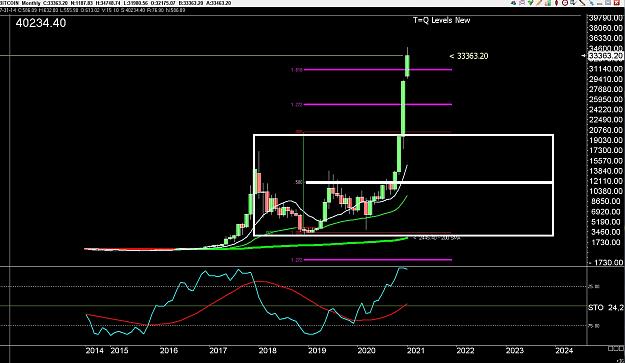
Task: Select the diagonal line drawing tool icon
Action: tap(582, 3)
